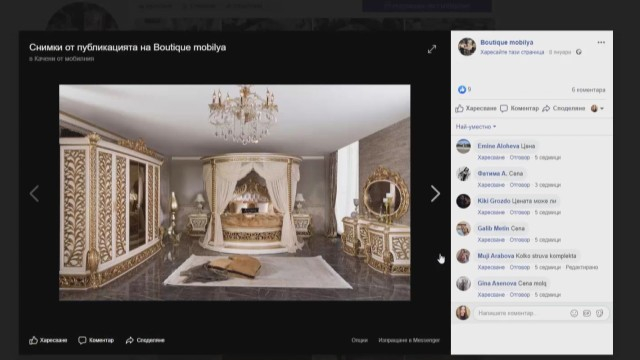Screen dimensions: 640x360
Task: Open Muji Arabova commenter name
Action: (x=496, y=256)
